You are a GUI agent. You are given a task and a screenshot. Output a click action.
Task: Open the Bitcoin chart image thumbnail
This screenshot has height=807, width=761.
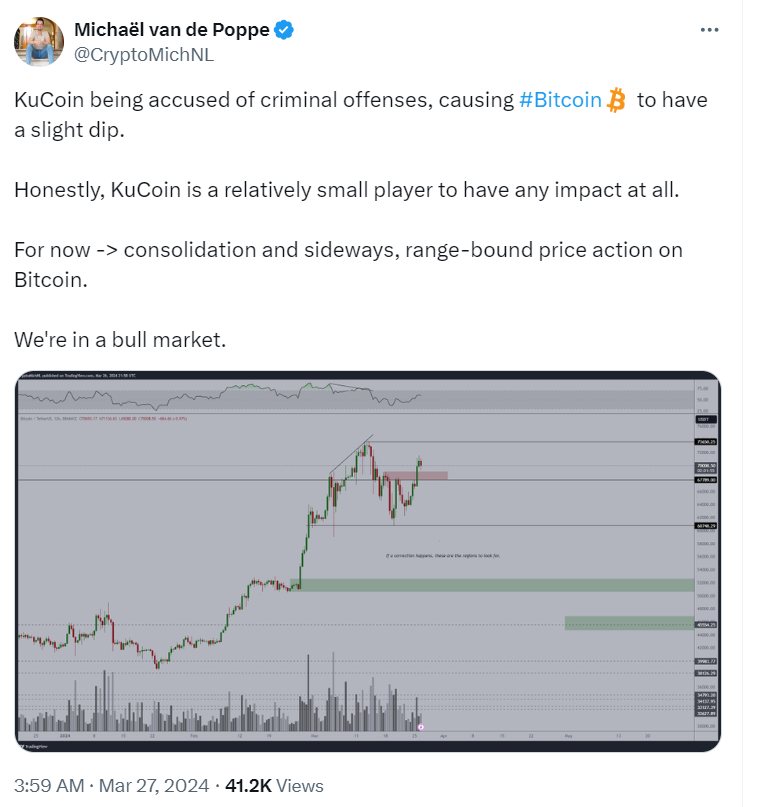pyautogui.click(x=367, y=561)
